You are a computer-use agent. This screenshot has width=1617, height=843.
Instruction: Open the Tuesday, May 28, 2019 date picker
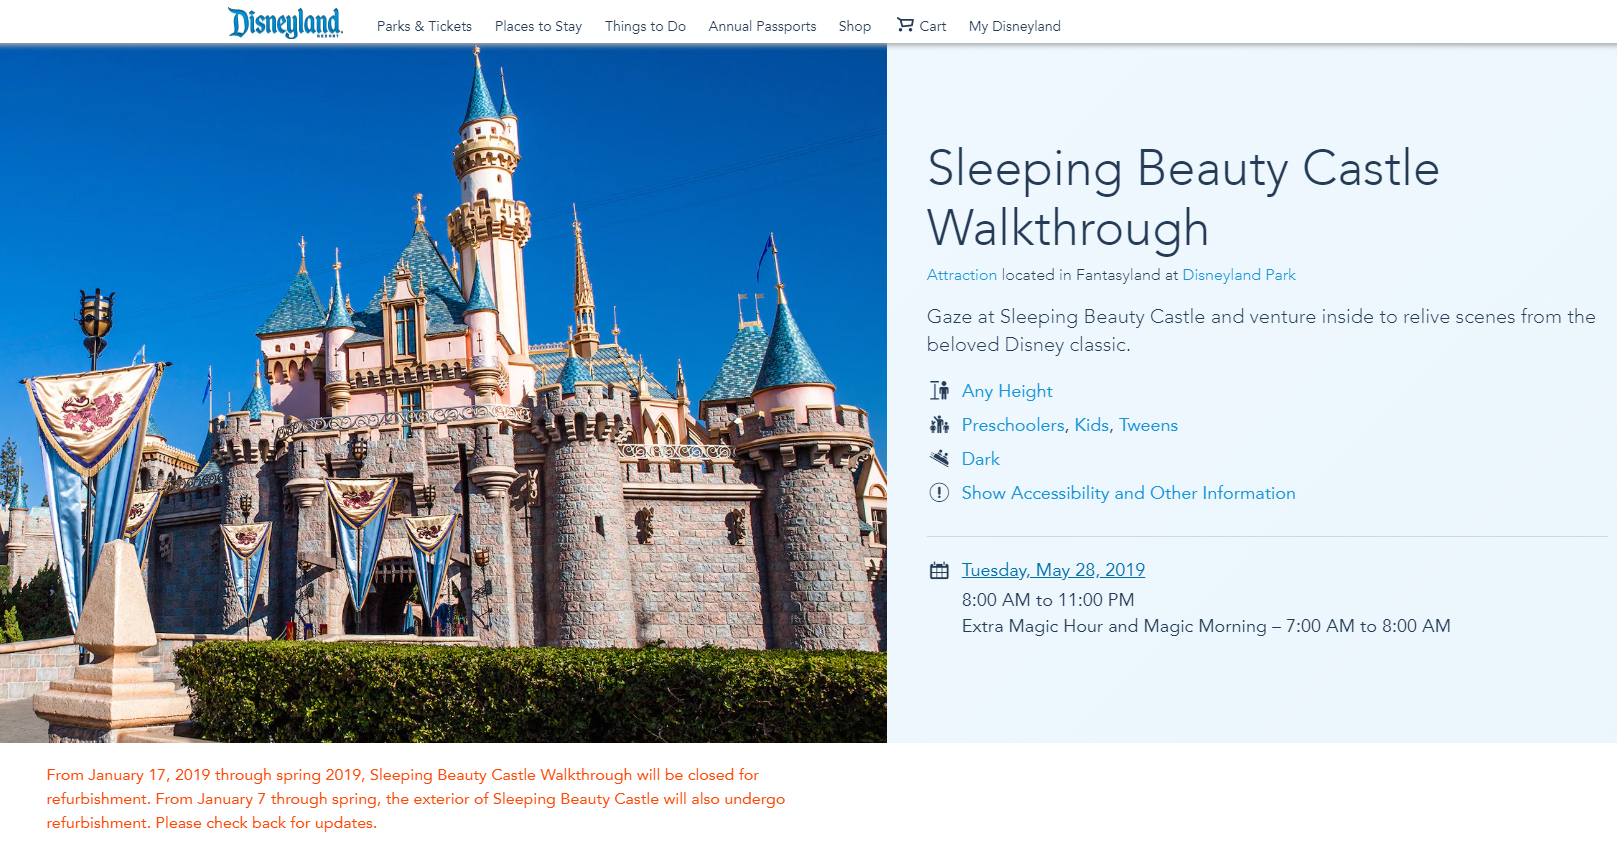coord(1053,570)
